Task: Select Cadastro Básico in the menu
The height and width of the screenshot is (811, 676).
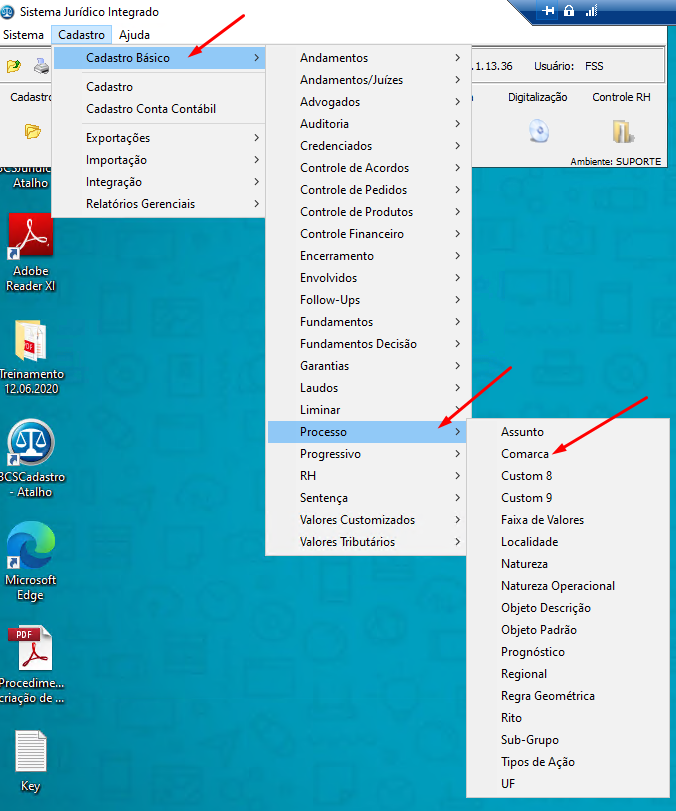Action: (159, 58)
